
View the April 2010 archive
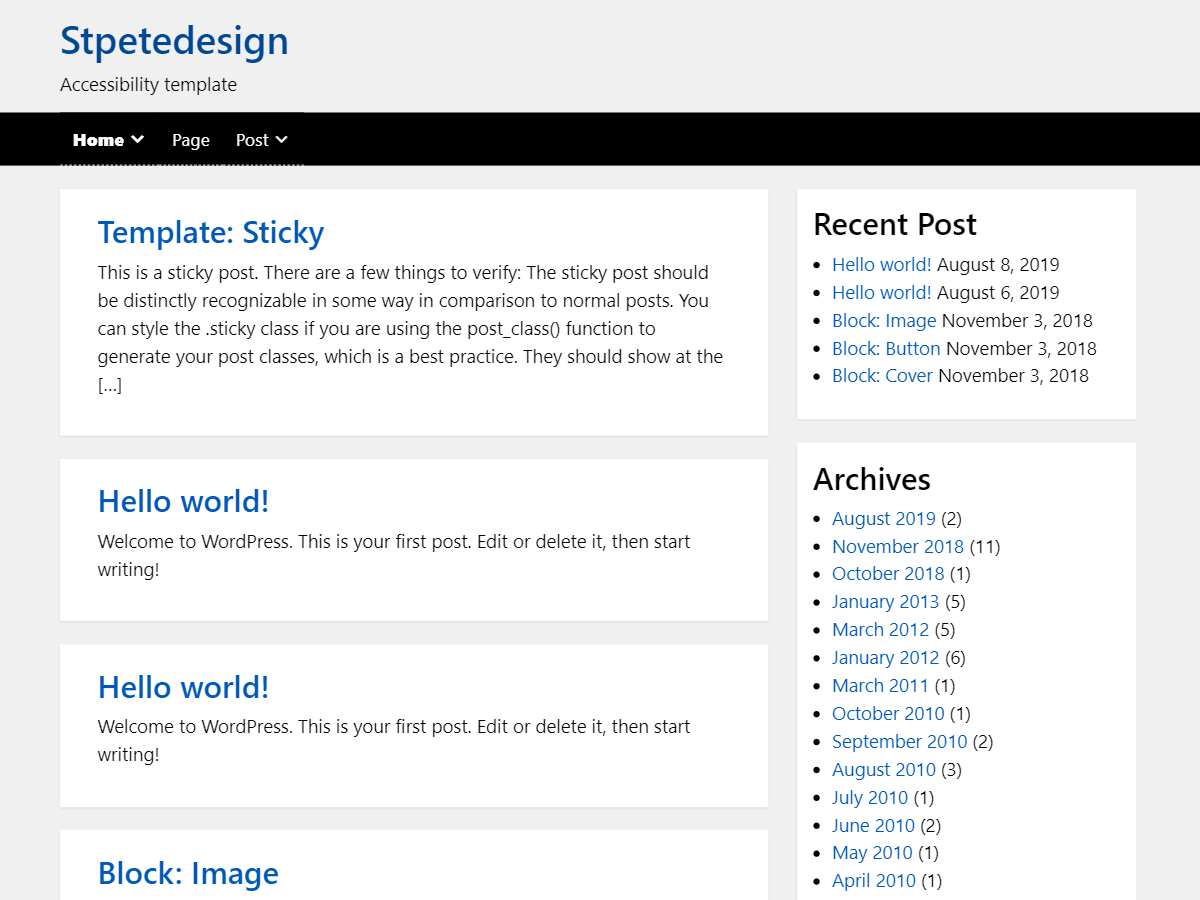pos(874,881)
